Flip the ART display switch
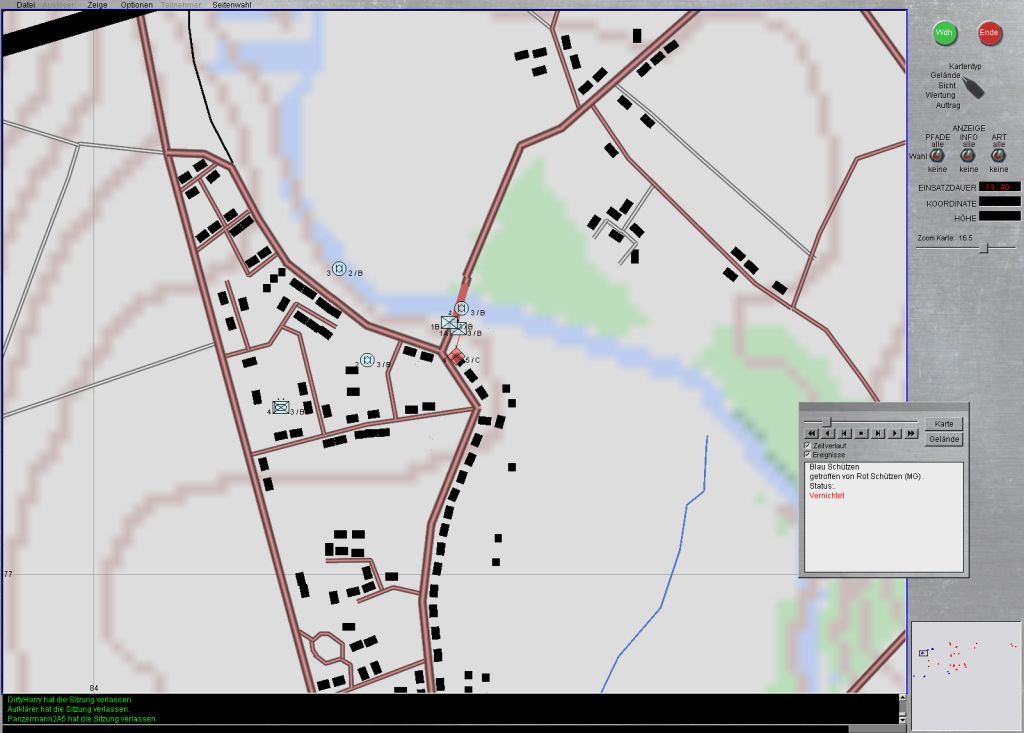Viewport: 1024px width, 733px height. (x=999, y=156)
